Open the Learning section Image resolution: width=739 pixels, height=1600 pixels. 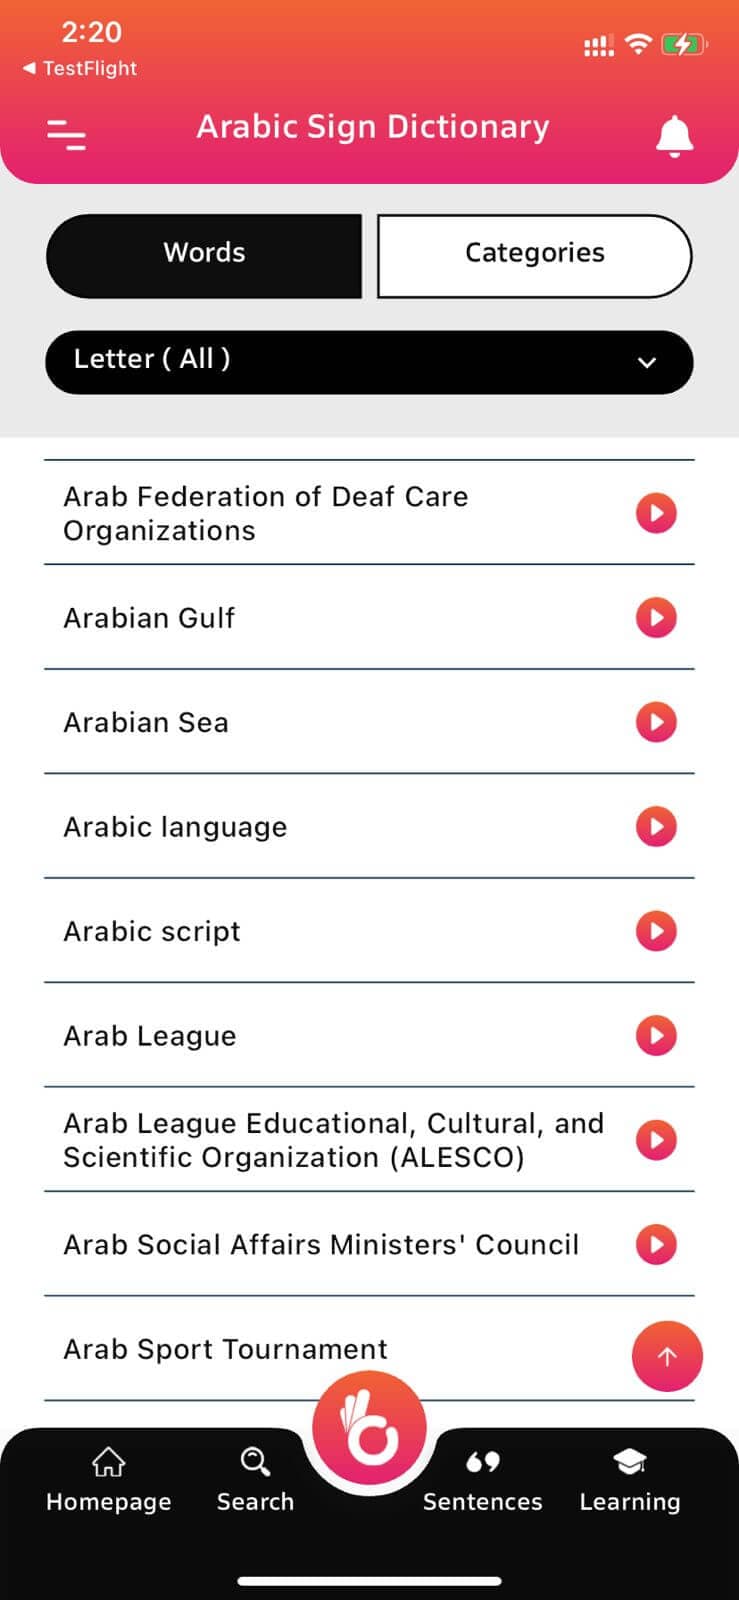click(629, 1480)
